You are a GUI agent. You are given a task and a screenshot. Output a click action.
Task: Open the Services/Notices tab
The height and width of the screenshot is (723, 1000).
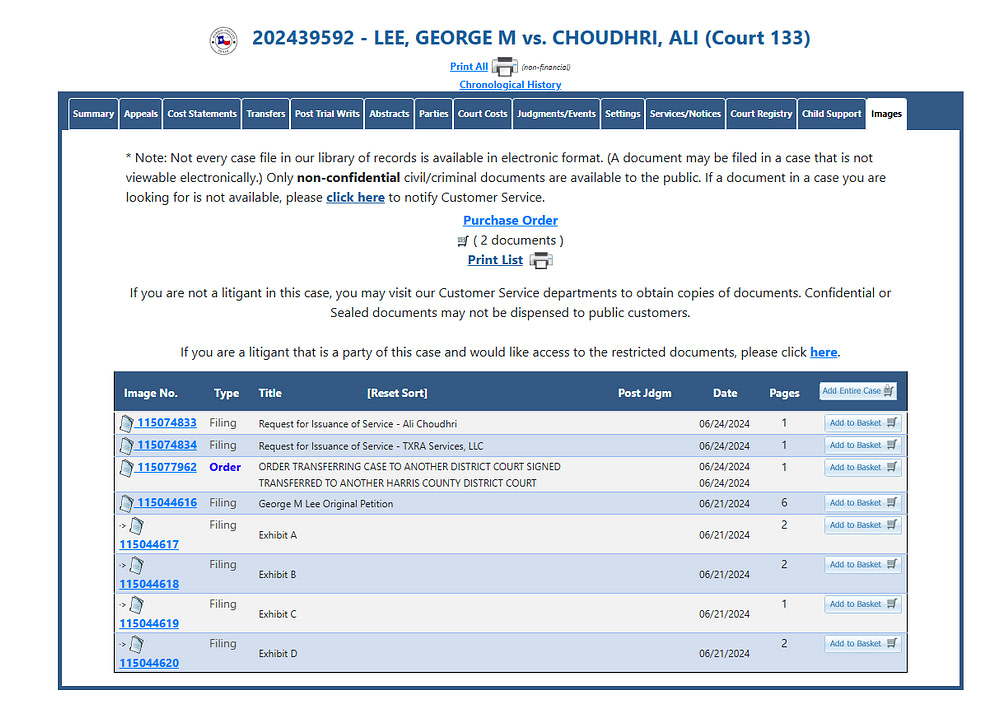686,114
